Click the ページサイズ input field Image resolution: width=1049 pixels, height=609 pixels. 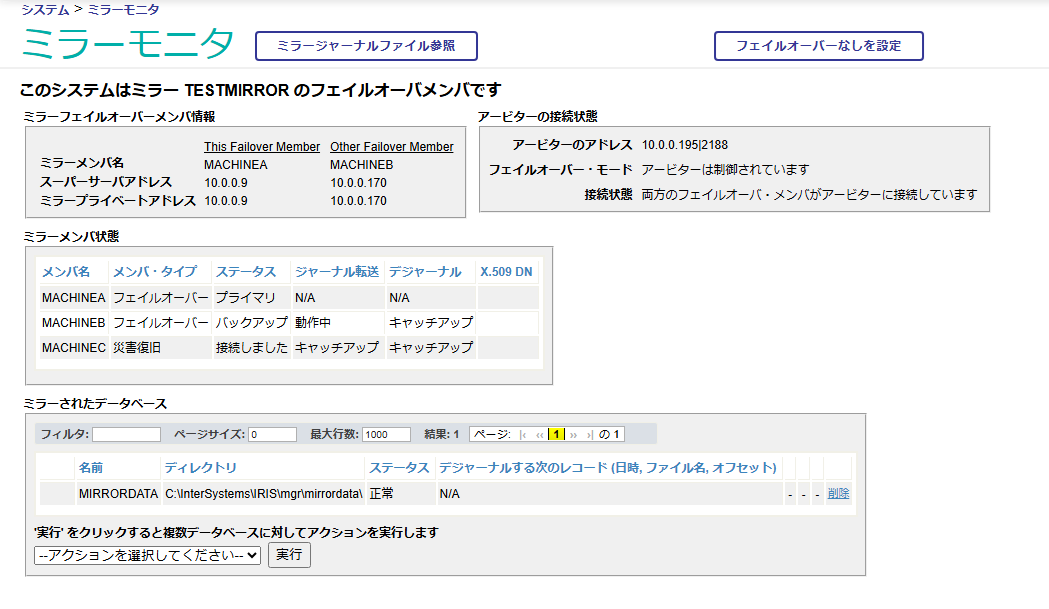[x=272, y=435]
